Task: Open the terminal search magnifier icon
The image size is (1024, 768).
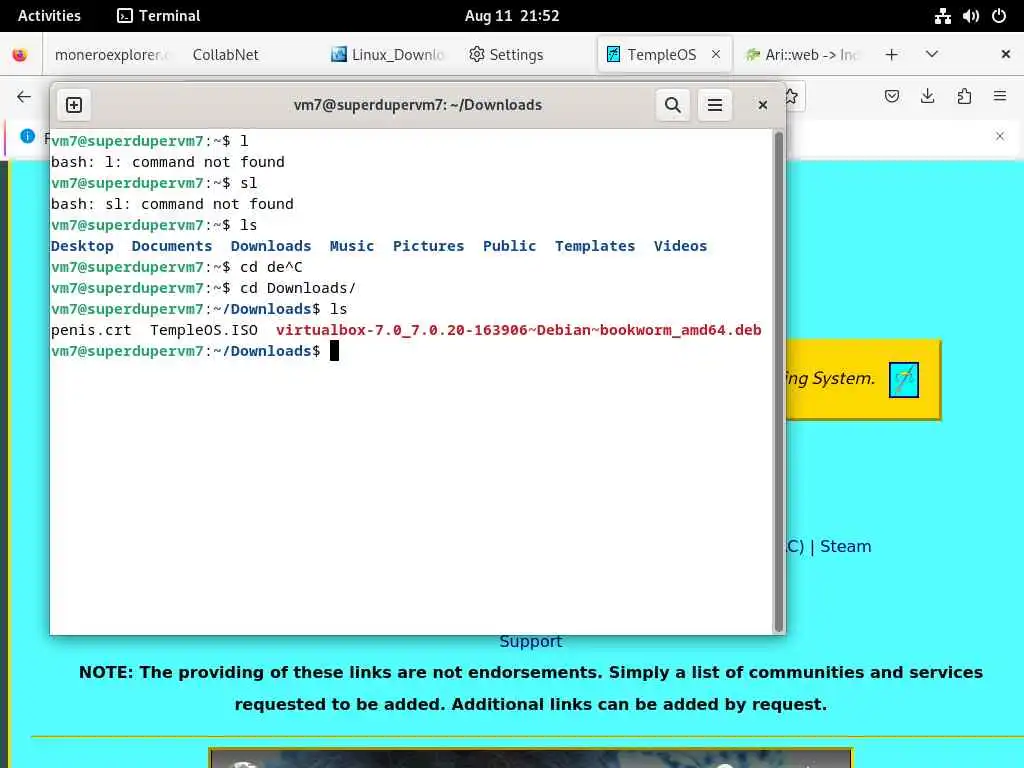Action: click(673, 105)
